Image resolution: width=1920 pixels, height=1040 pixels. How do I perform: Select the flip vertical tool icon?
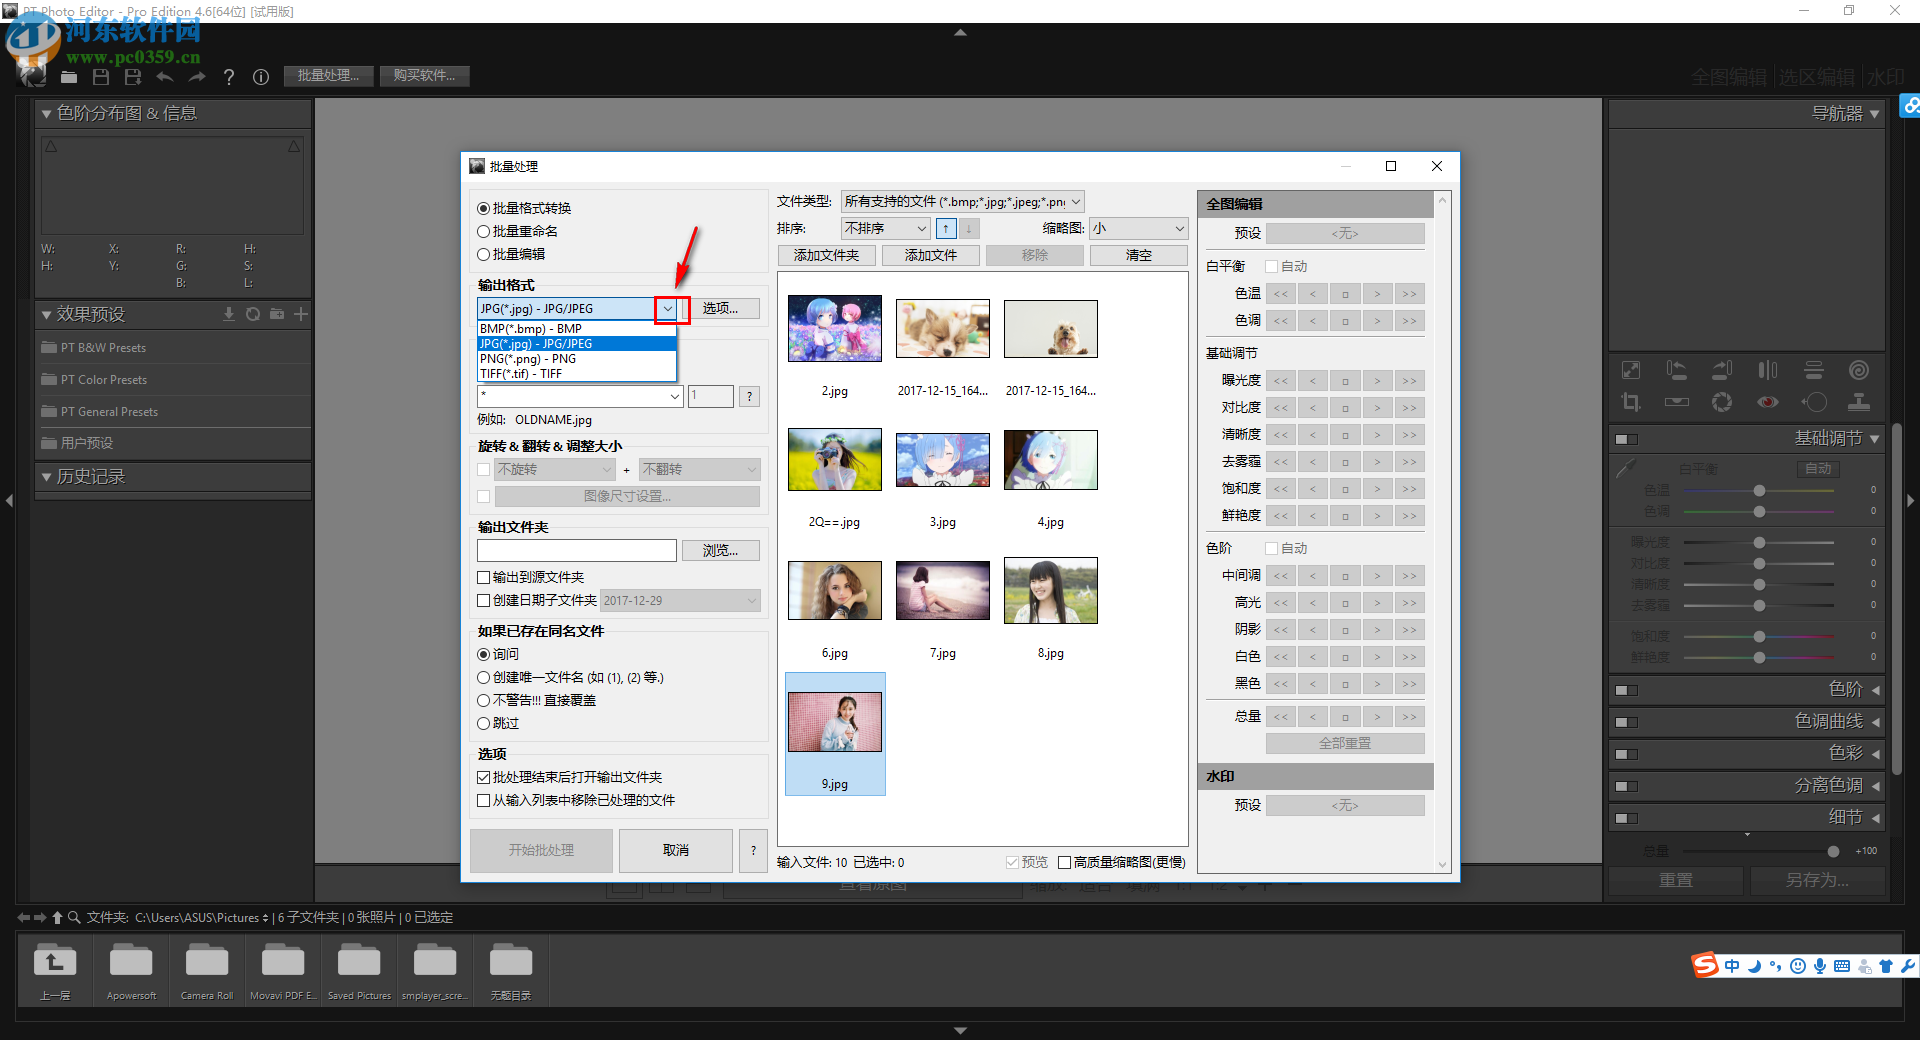(1814, 371)
